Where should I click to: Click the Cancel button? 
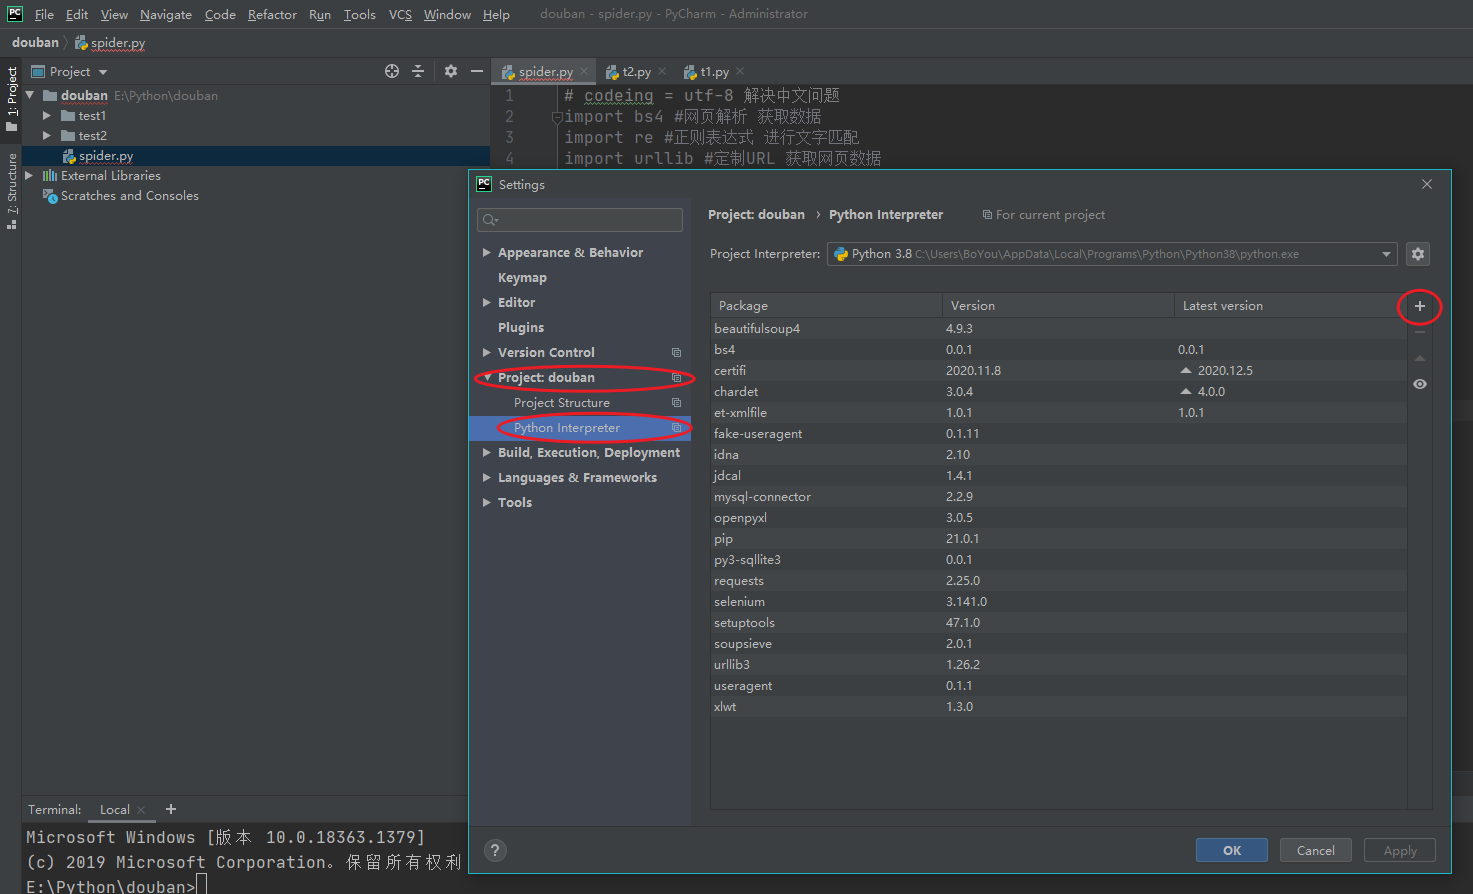pos(1316,850)
